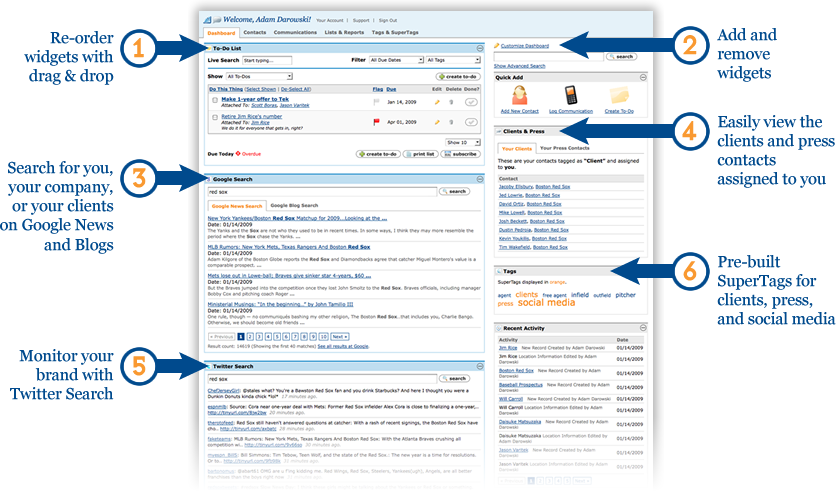
Task: Collapse the Twitter Search widget
Action: click(479, 366)
